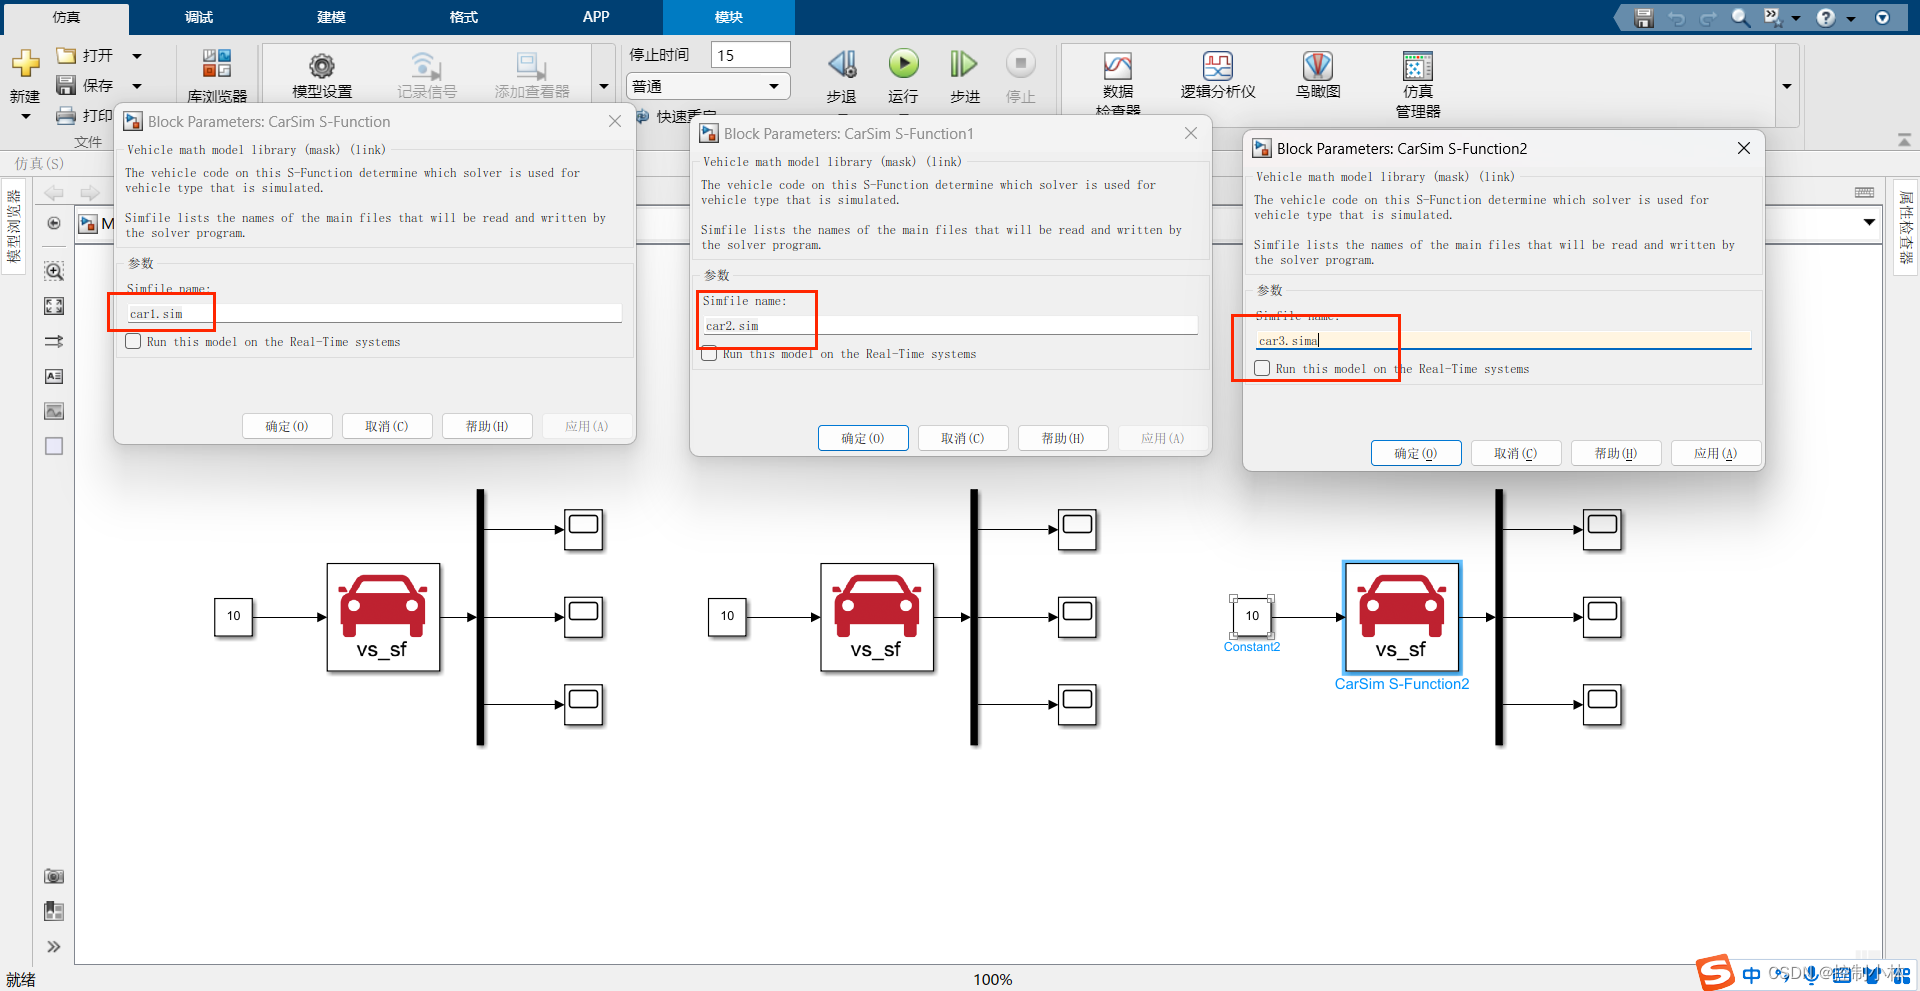
Task: Click 取消 in CarSim S-Function1 dialog
Action: tap(963, 438)
